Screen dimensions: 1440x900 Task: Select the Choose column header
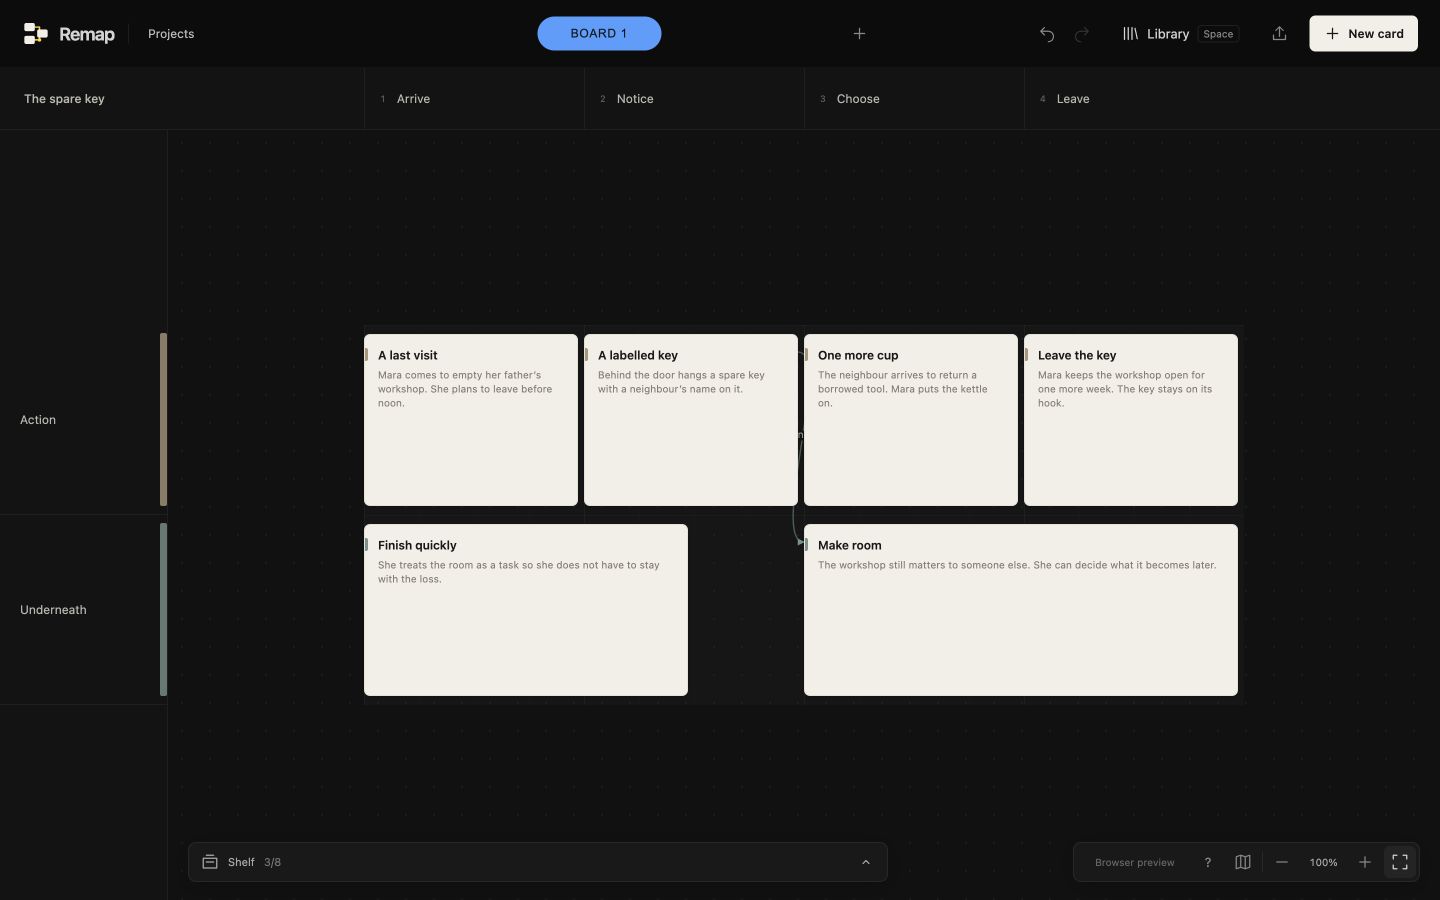point(915,99)
